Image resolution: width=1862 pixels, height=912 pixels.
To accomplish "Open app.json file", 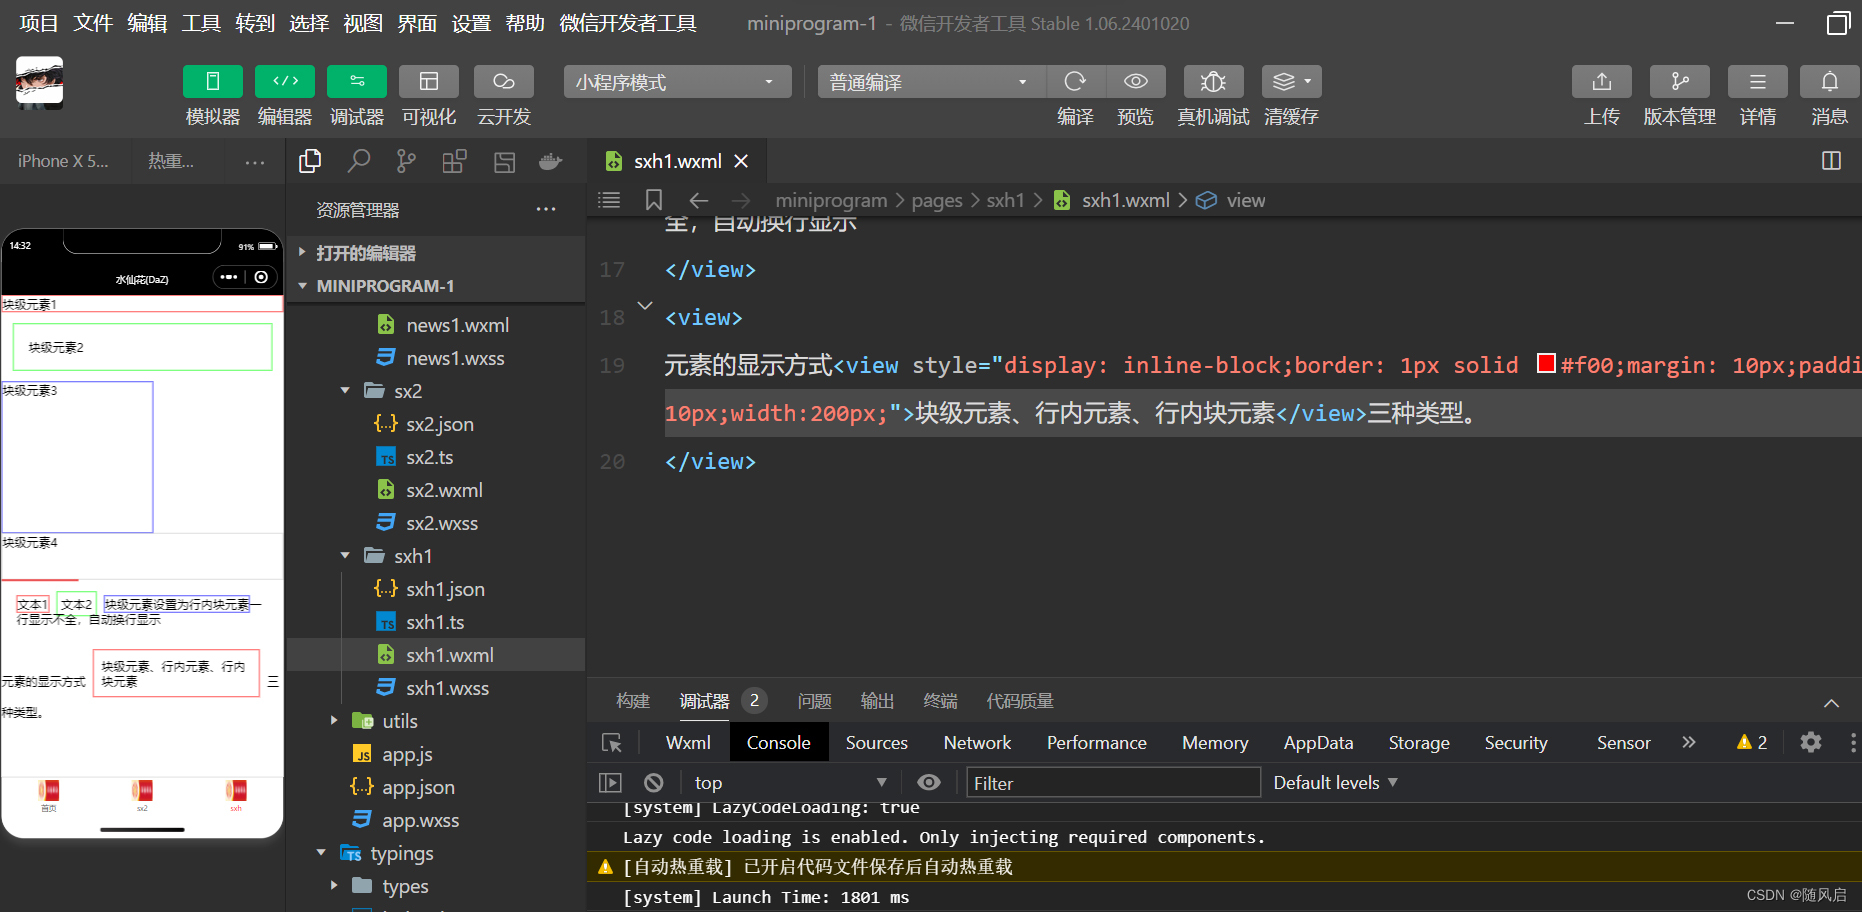I will [417, 787].
